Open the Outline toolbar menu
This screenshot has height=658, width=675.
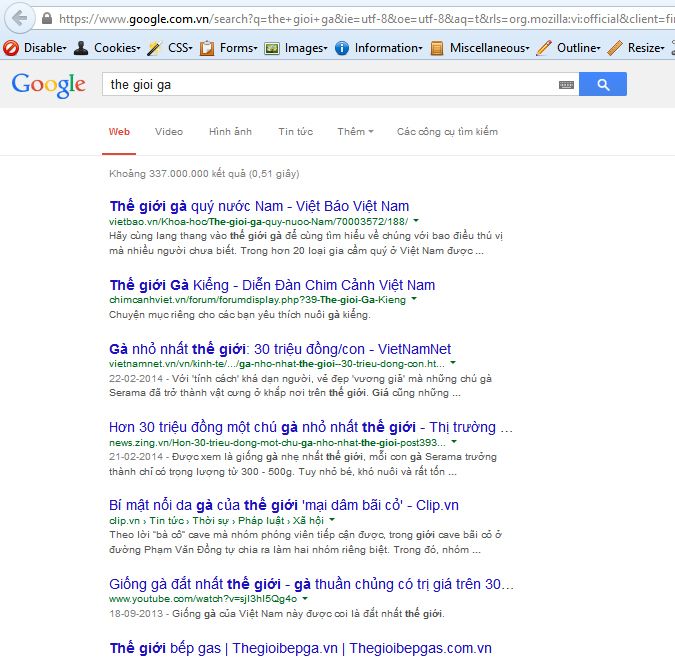point(569,48)
